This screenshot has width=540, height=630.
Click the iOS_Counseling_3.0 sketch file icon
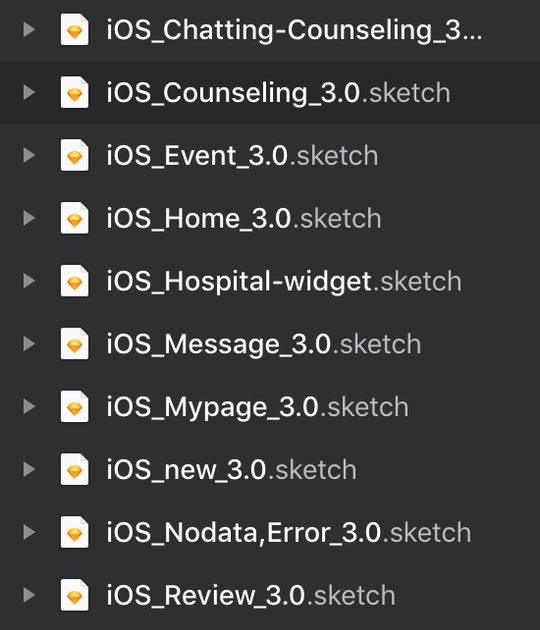pos(74,92)
